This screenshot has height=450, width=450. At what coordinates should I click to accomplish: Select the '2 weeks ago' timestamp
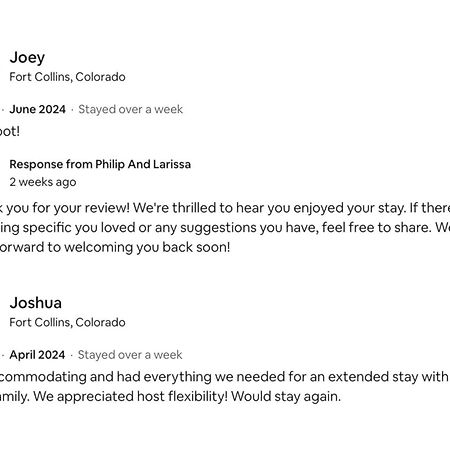point(43,182)
